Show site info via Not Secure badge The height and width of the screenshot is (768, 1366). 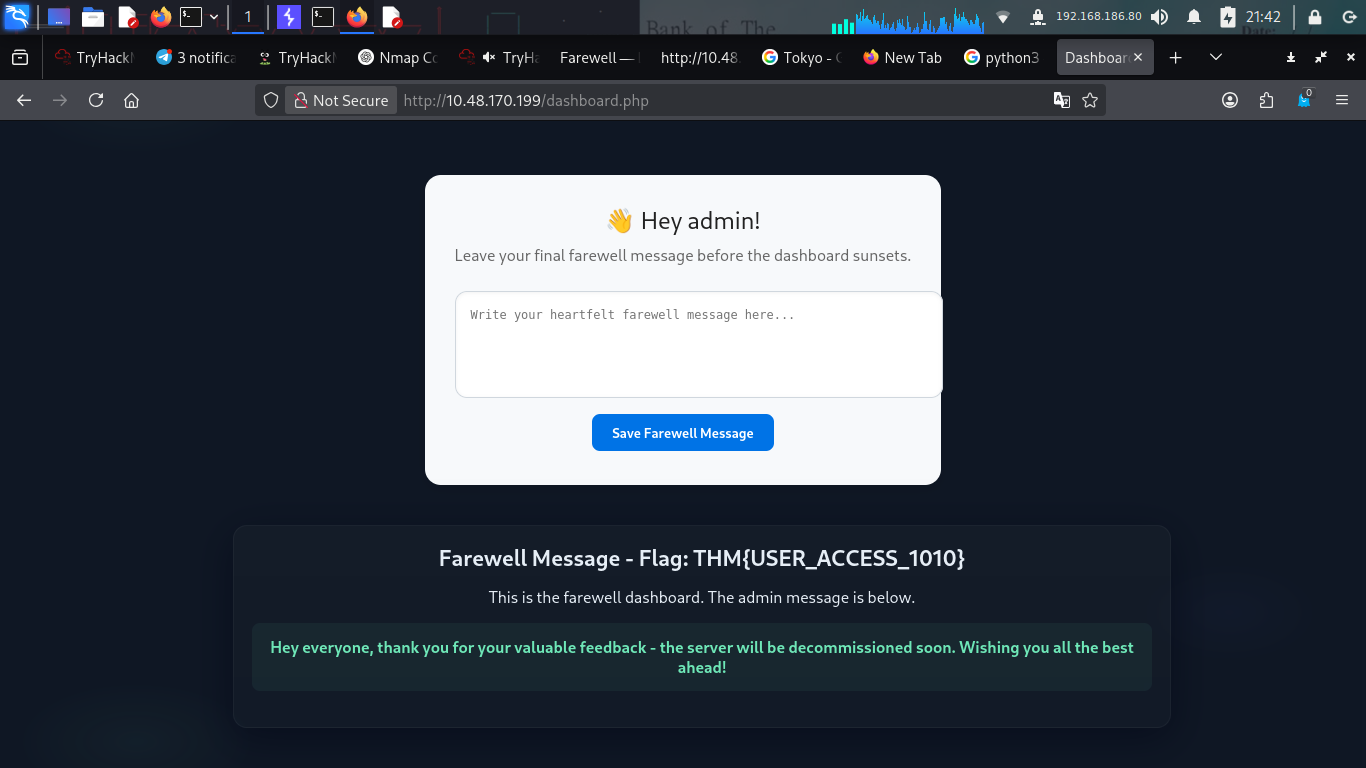point(339,100)
